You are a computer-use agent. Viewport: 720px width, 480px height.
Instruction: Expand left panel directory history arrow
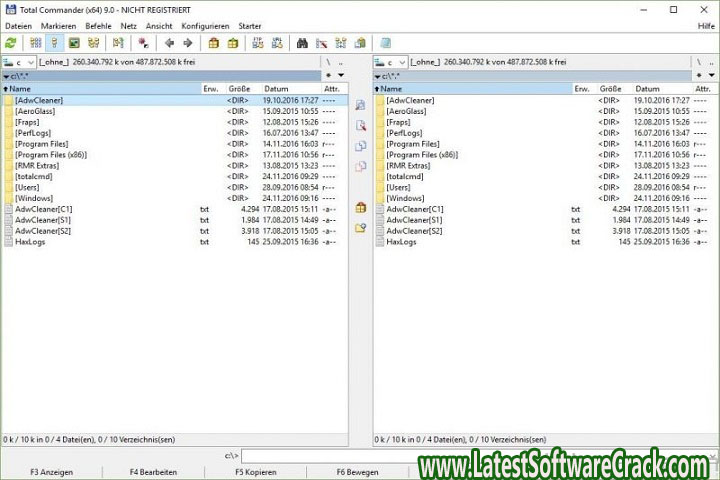[341, 75]
